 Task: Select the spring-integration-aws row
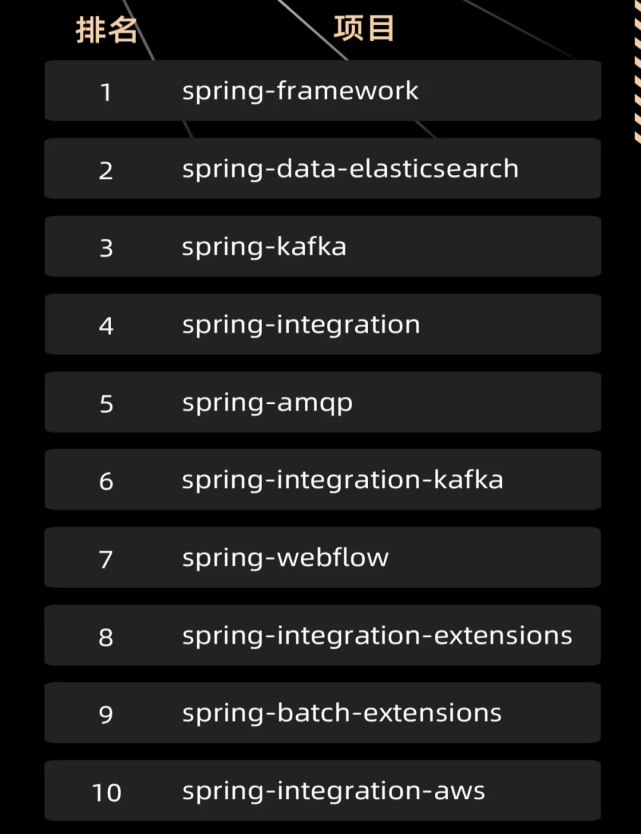(x=323, y=790)
